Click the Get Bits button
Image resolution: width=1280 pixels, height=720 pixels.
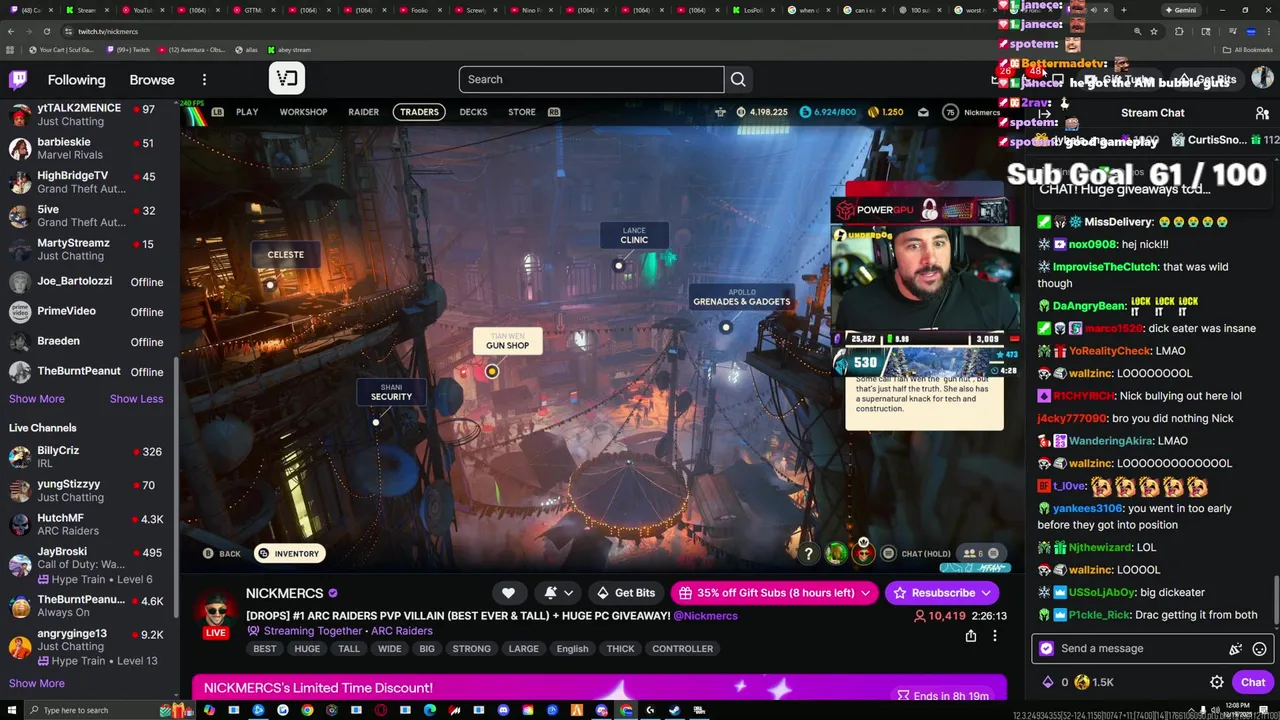click(625, 593)
